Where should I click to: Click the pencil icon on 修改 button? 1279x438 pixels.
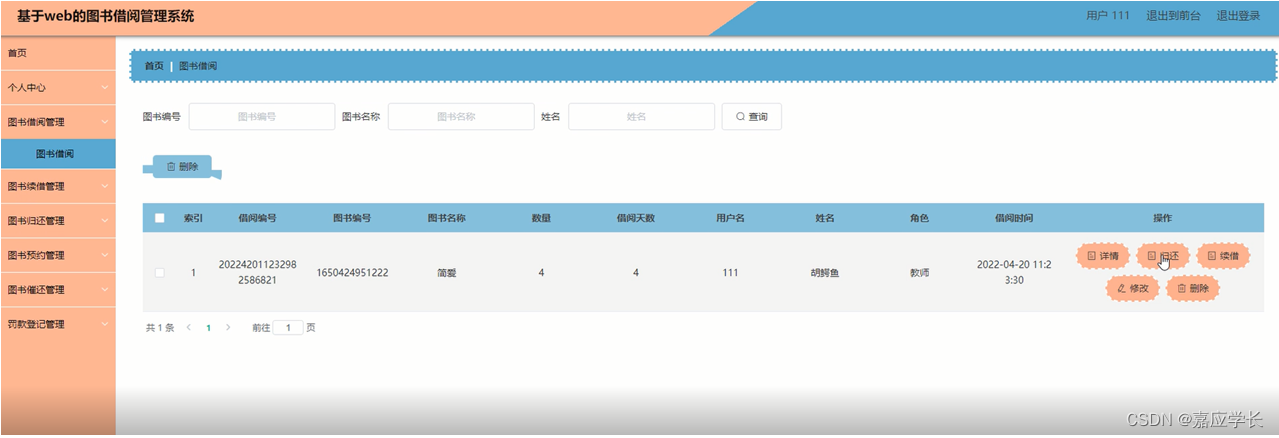point(1122,288)
